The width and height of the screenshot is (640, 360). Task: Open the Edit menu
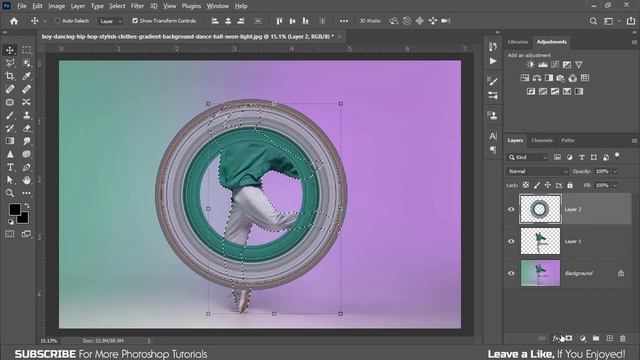[37, 6]
